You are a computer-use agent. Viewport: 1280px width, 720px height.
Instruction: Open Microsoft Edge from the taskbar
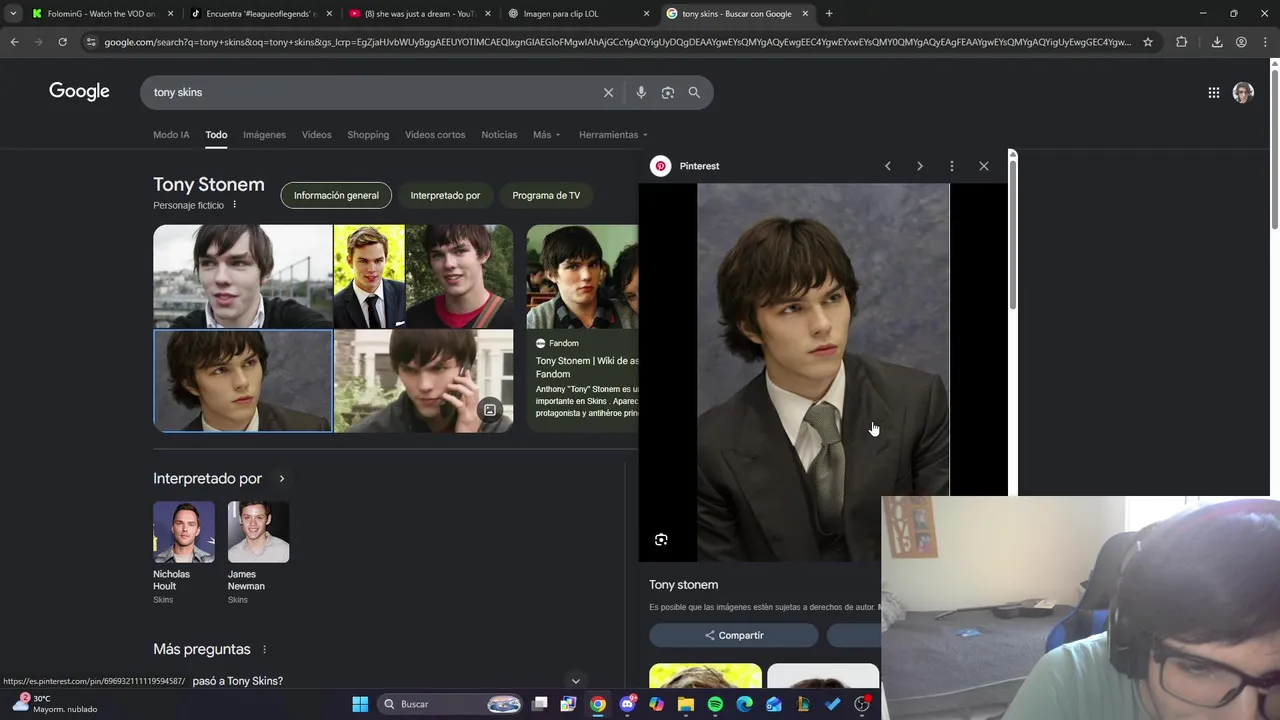744,704
